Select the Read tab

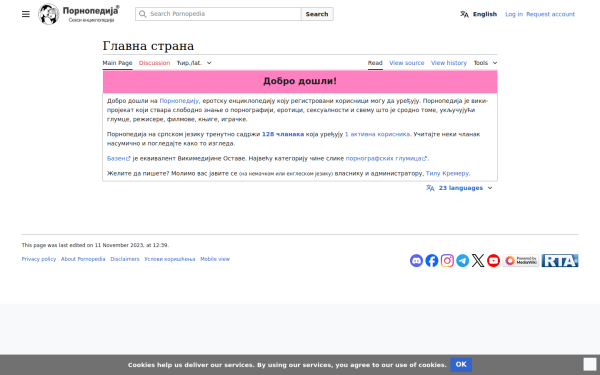[x=375, y=63]
